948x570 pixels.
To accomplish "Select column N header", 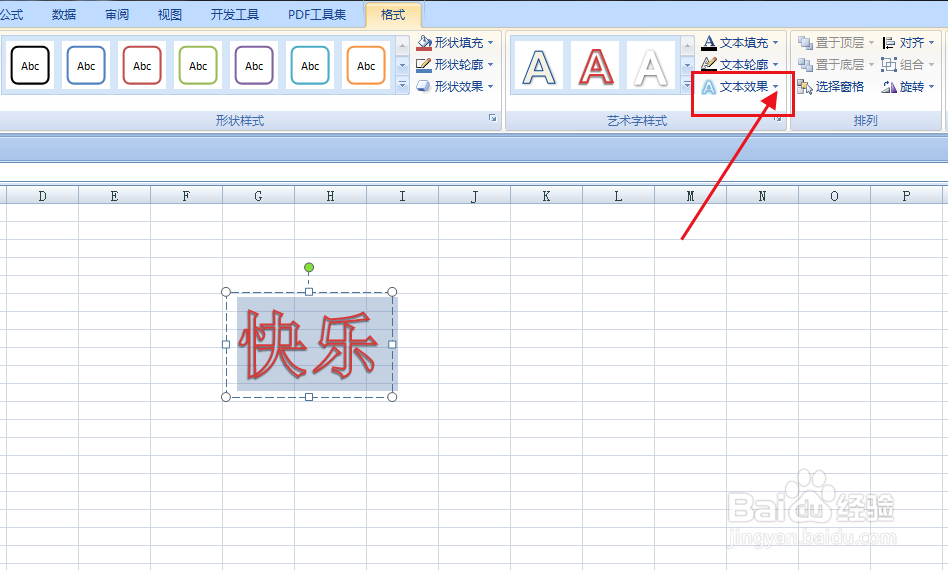I will (762, 196).
